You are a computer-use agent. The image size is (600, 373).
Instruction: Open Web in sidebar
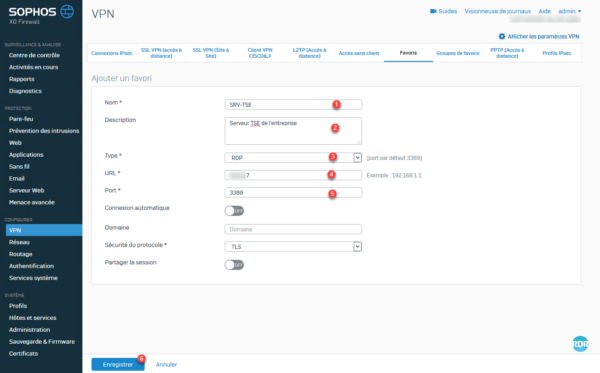(x=15, y=143)
